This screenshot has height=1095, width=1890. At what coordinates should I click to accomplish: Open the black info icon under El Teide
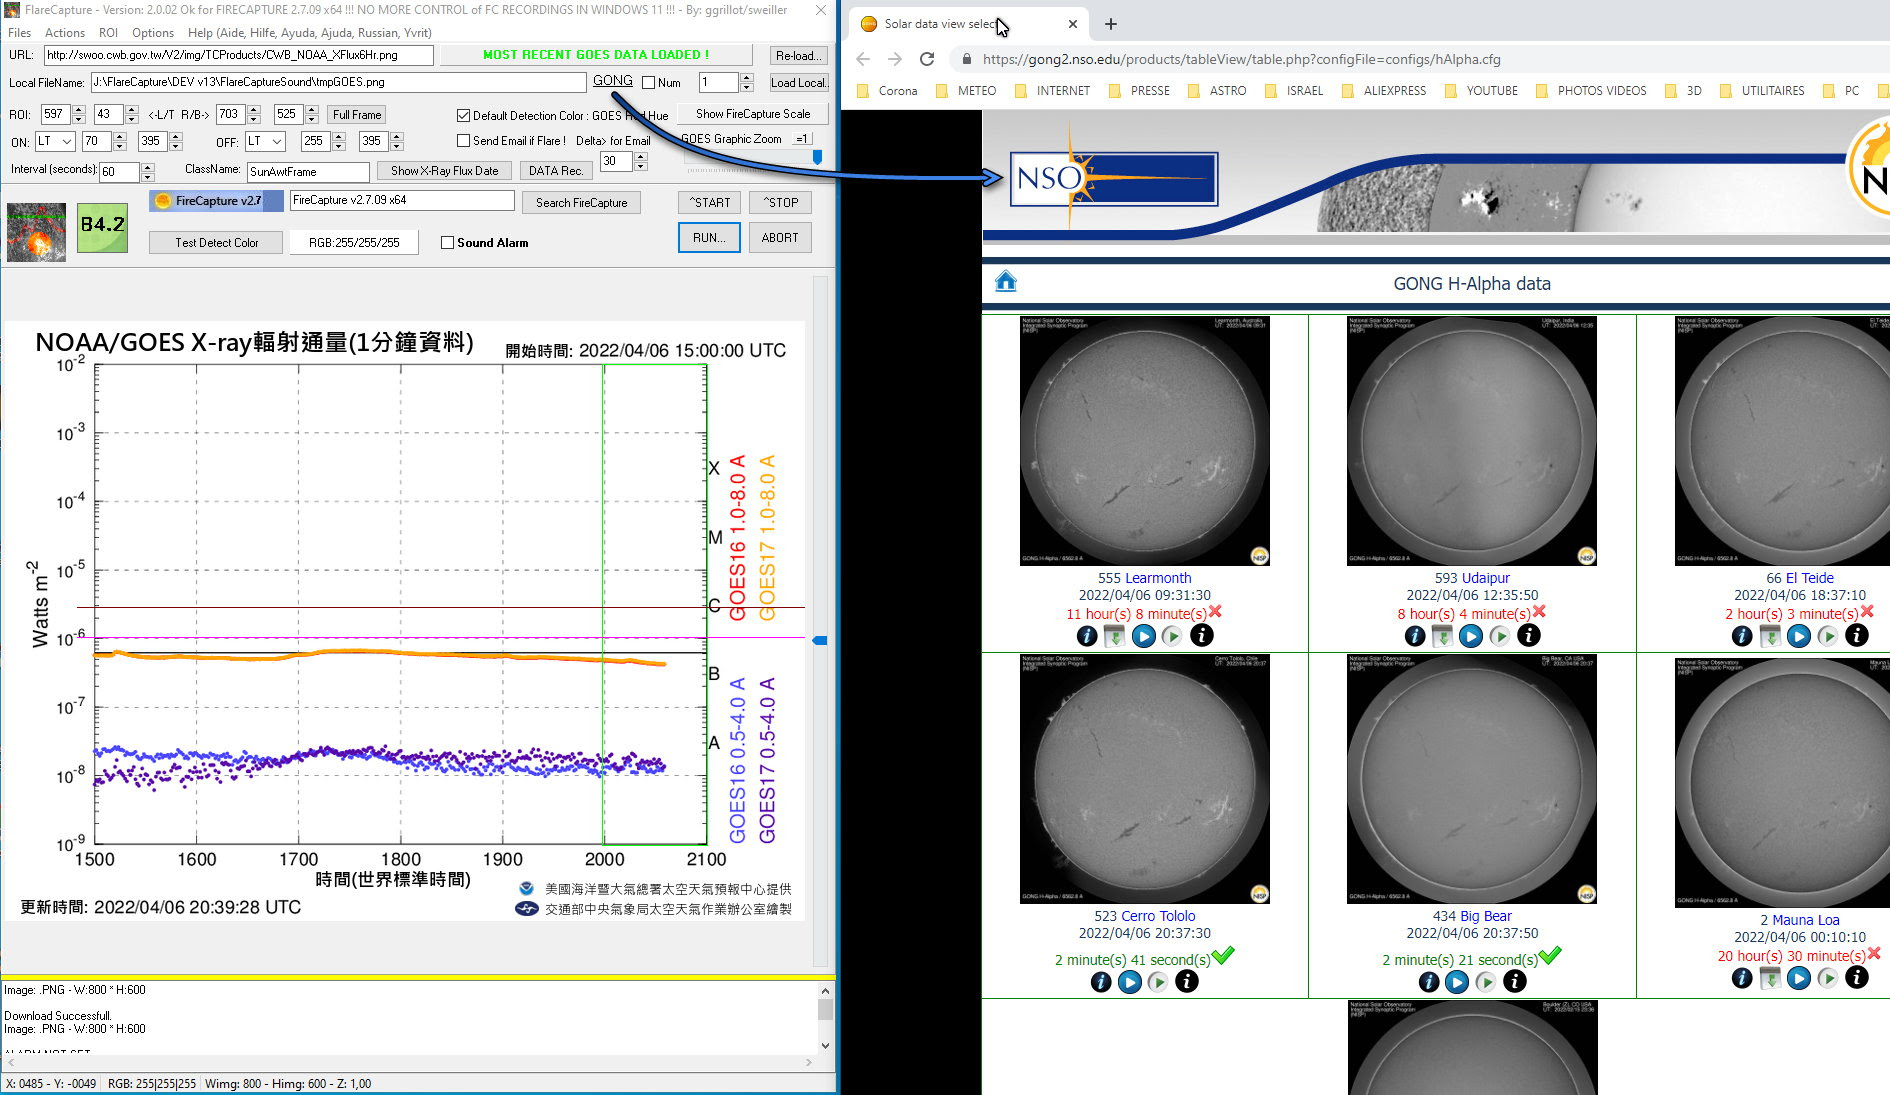(x=1857, y=635)
